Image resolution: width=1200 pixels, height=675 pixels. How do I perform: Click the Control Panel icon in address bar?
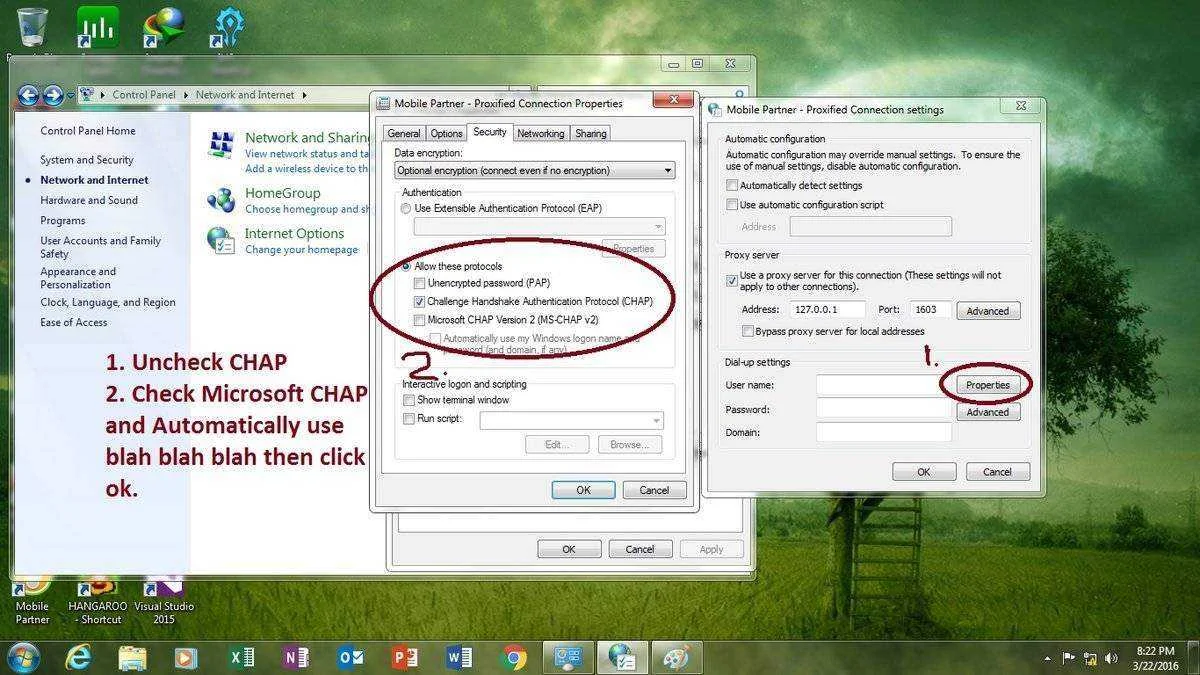pos(87,95)
